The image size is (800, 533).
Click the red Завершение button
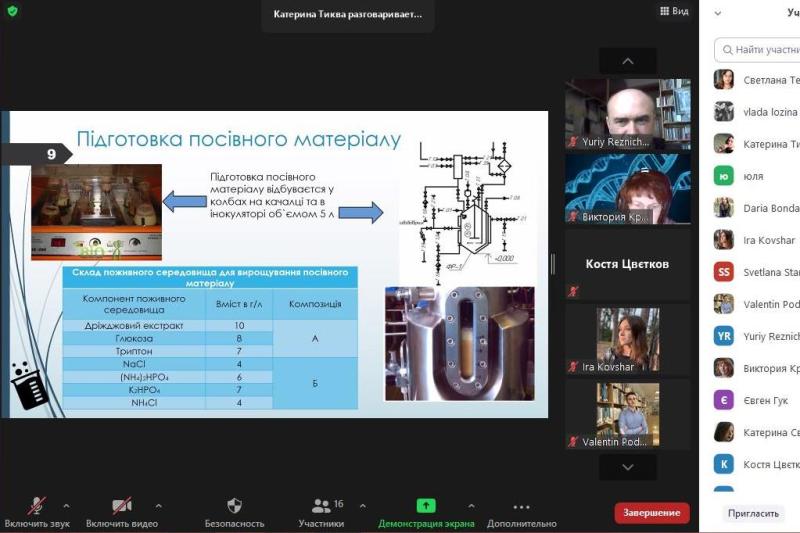tap(652, 513)
